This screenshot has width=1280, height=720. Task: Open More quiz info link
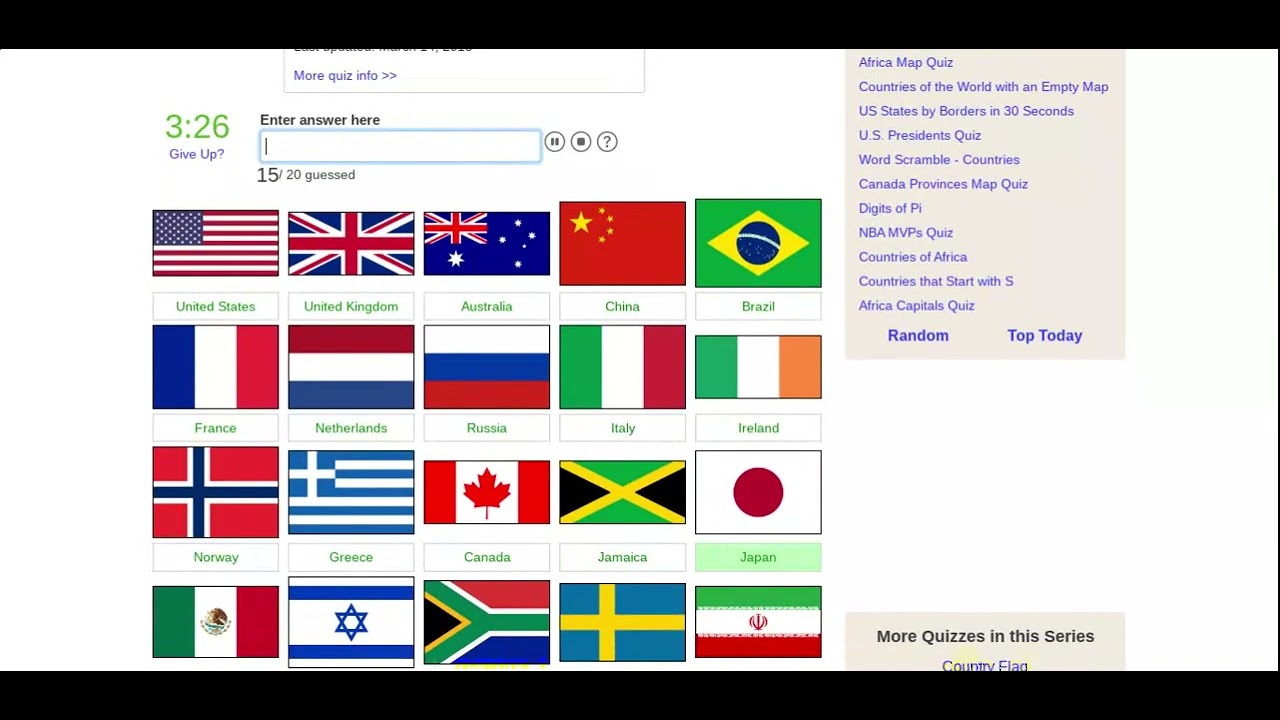(x=345, y=75)
